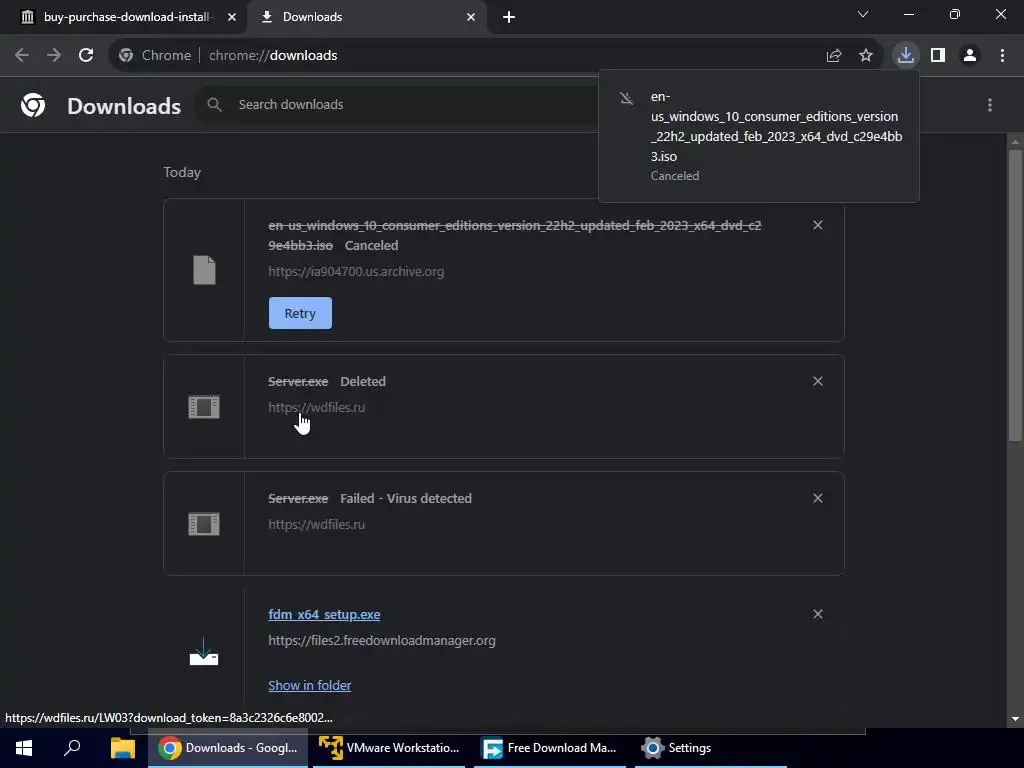The image size is (1024, 768).
Task: Click the downloads page vertical scrollbar thumb
Action: 1015,296
